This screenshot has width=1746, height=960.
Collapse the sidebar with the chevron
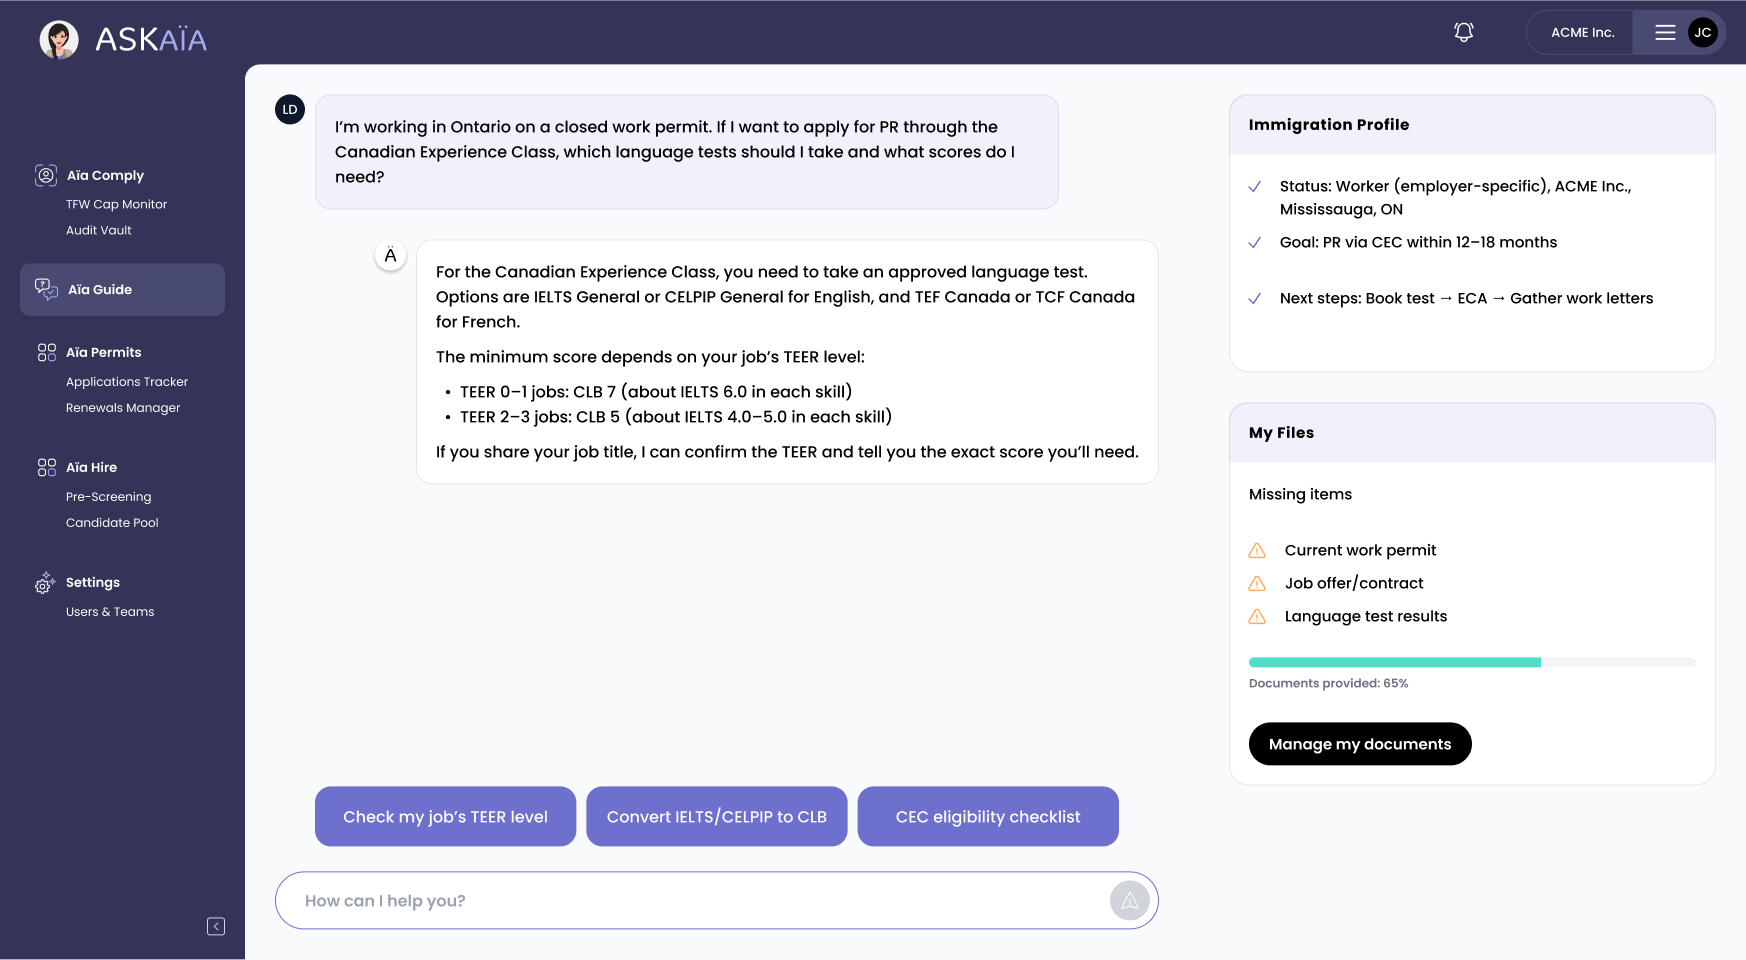[215, 926]
